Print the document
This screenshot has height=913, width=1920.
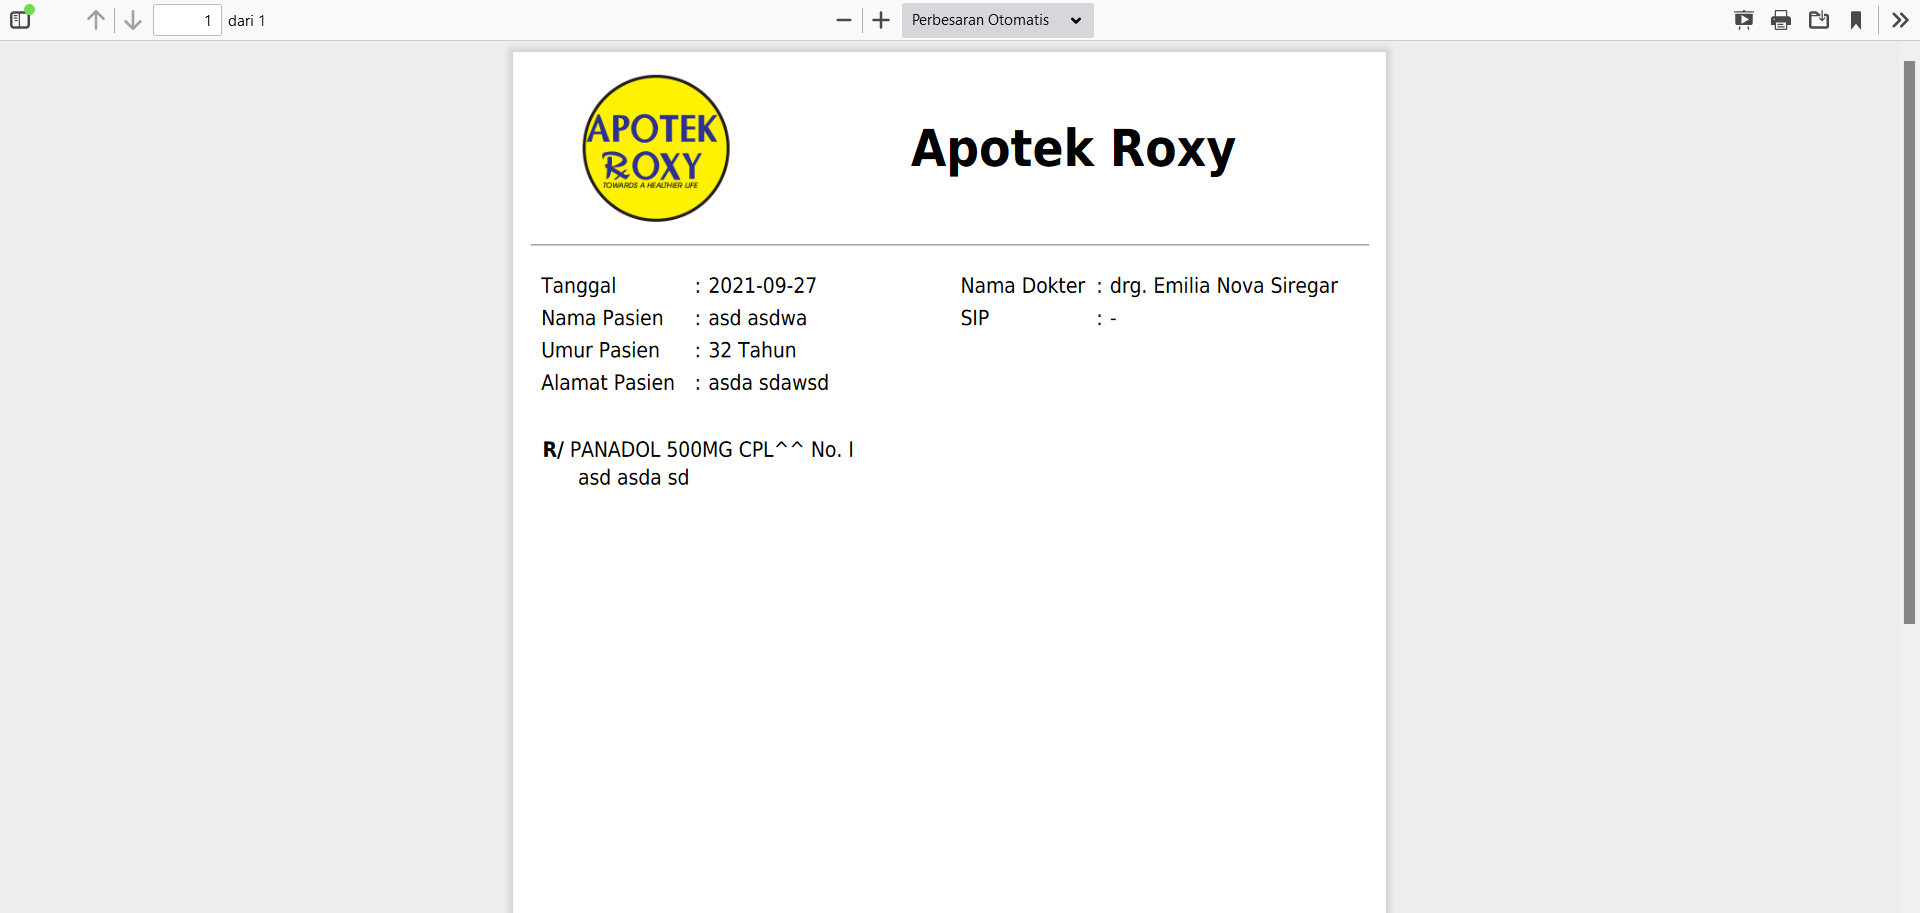pyautogui.click(x=1781, y=20)
